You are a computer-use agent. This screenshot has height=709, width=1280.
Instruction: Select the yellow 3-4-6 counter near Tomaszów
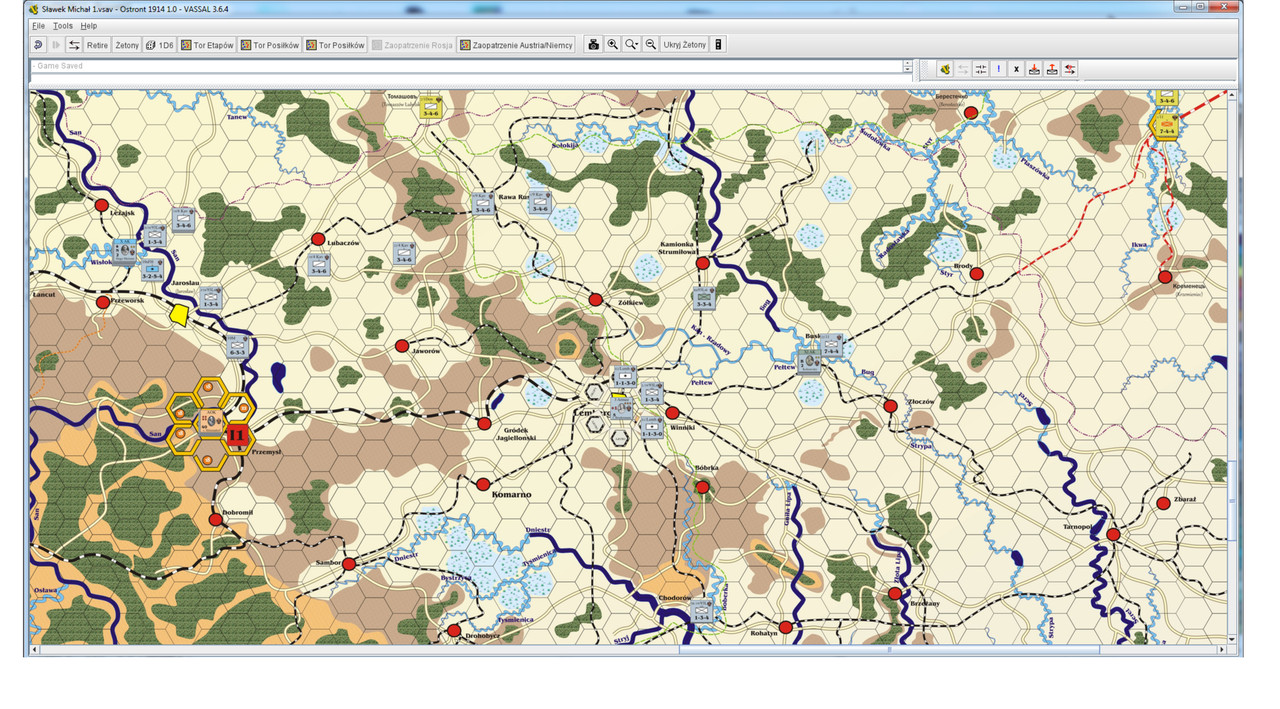431,107
